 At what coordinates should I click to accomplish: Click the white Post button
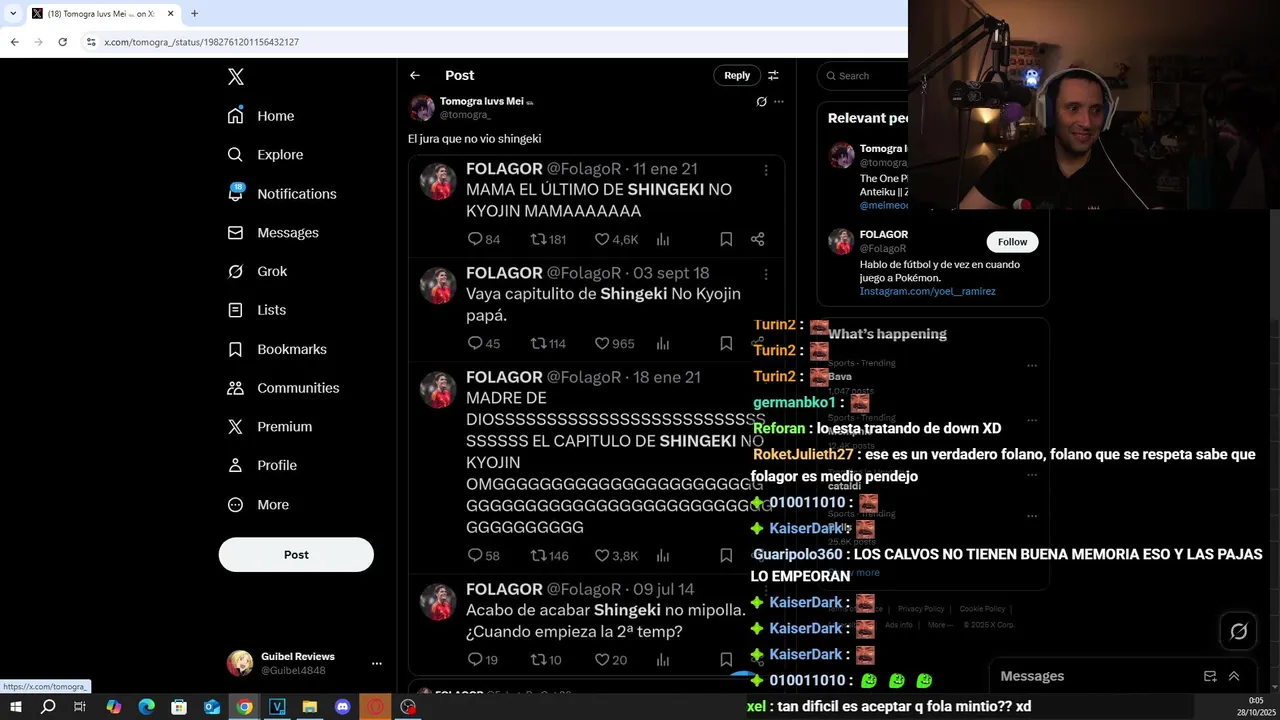[x=296, y=555]
